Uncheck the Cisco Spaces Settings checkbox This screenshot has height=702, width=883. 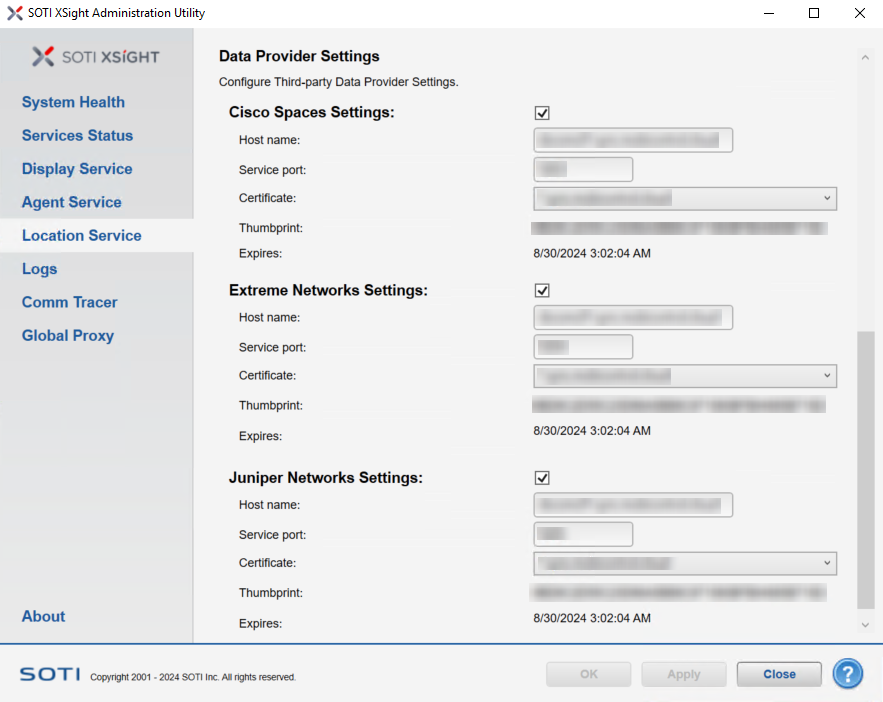(x=542, y=113)
